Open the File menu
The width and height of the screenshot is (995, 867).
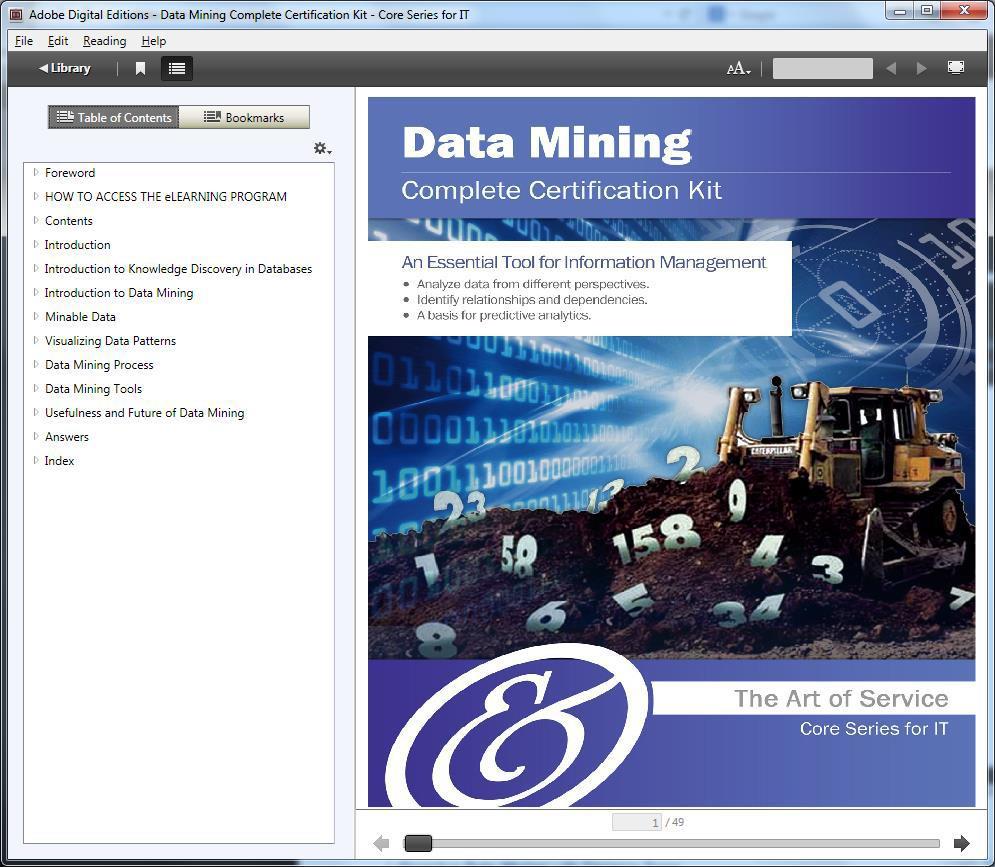pos(23,41)
